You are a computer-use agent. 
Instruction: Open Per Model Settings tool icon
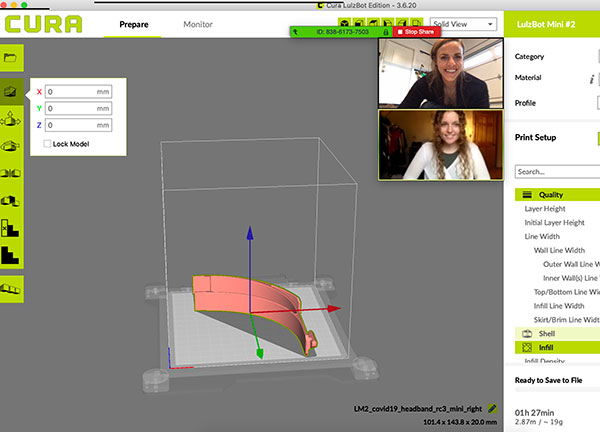click(x=10, y=201)
